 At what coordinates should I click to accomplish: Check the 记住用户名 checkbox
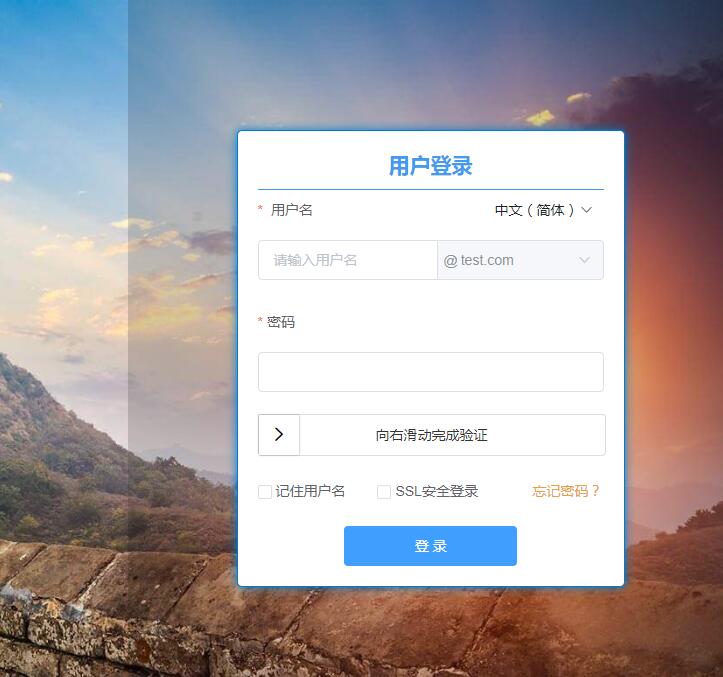pos(265,492)
